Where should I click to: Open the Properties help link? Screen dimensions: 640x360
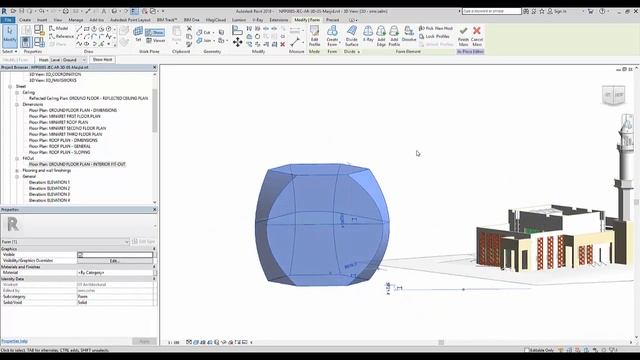click(14, 341)
